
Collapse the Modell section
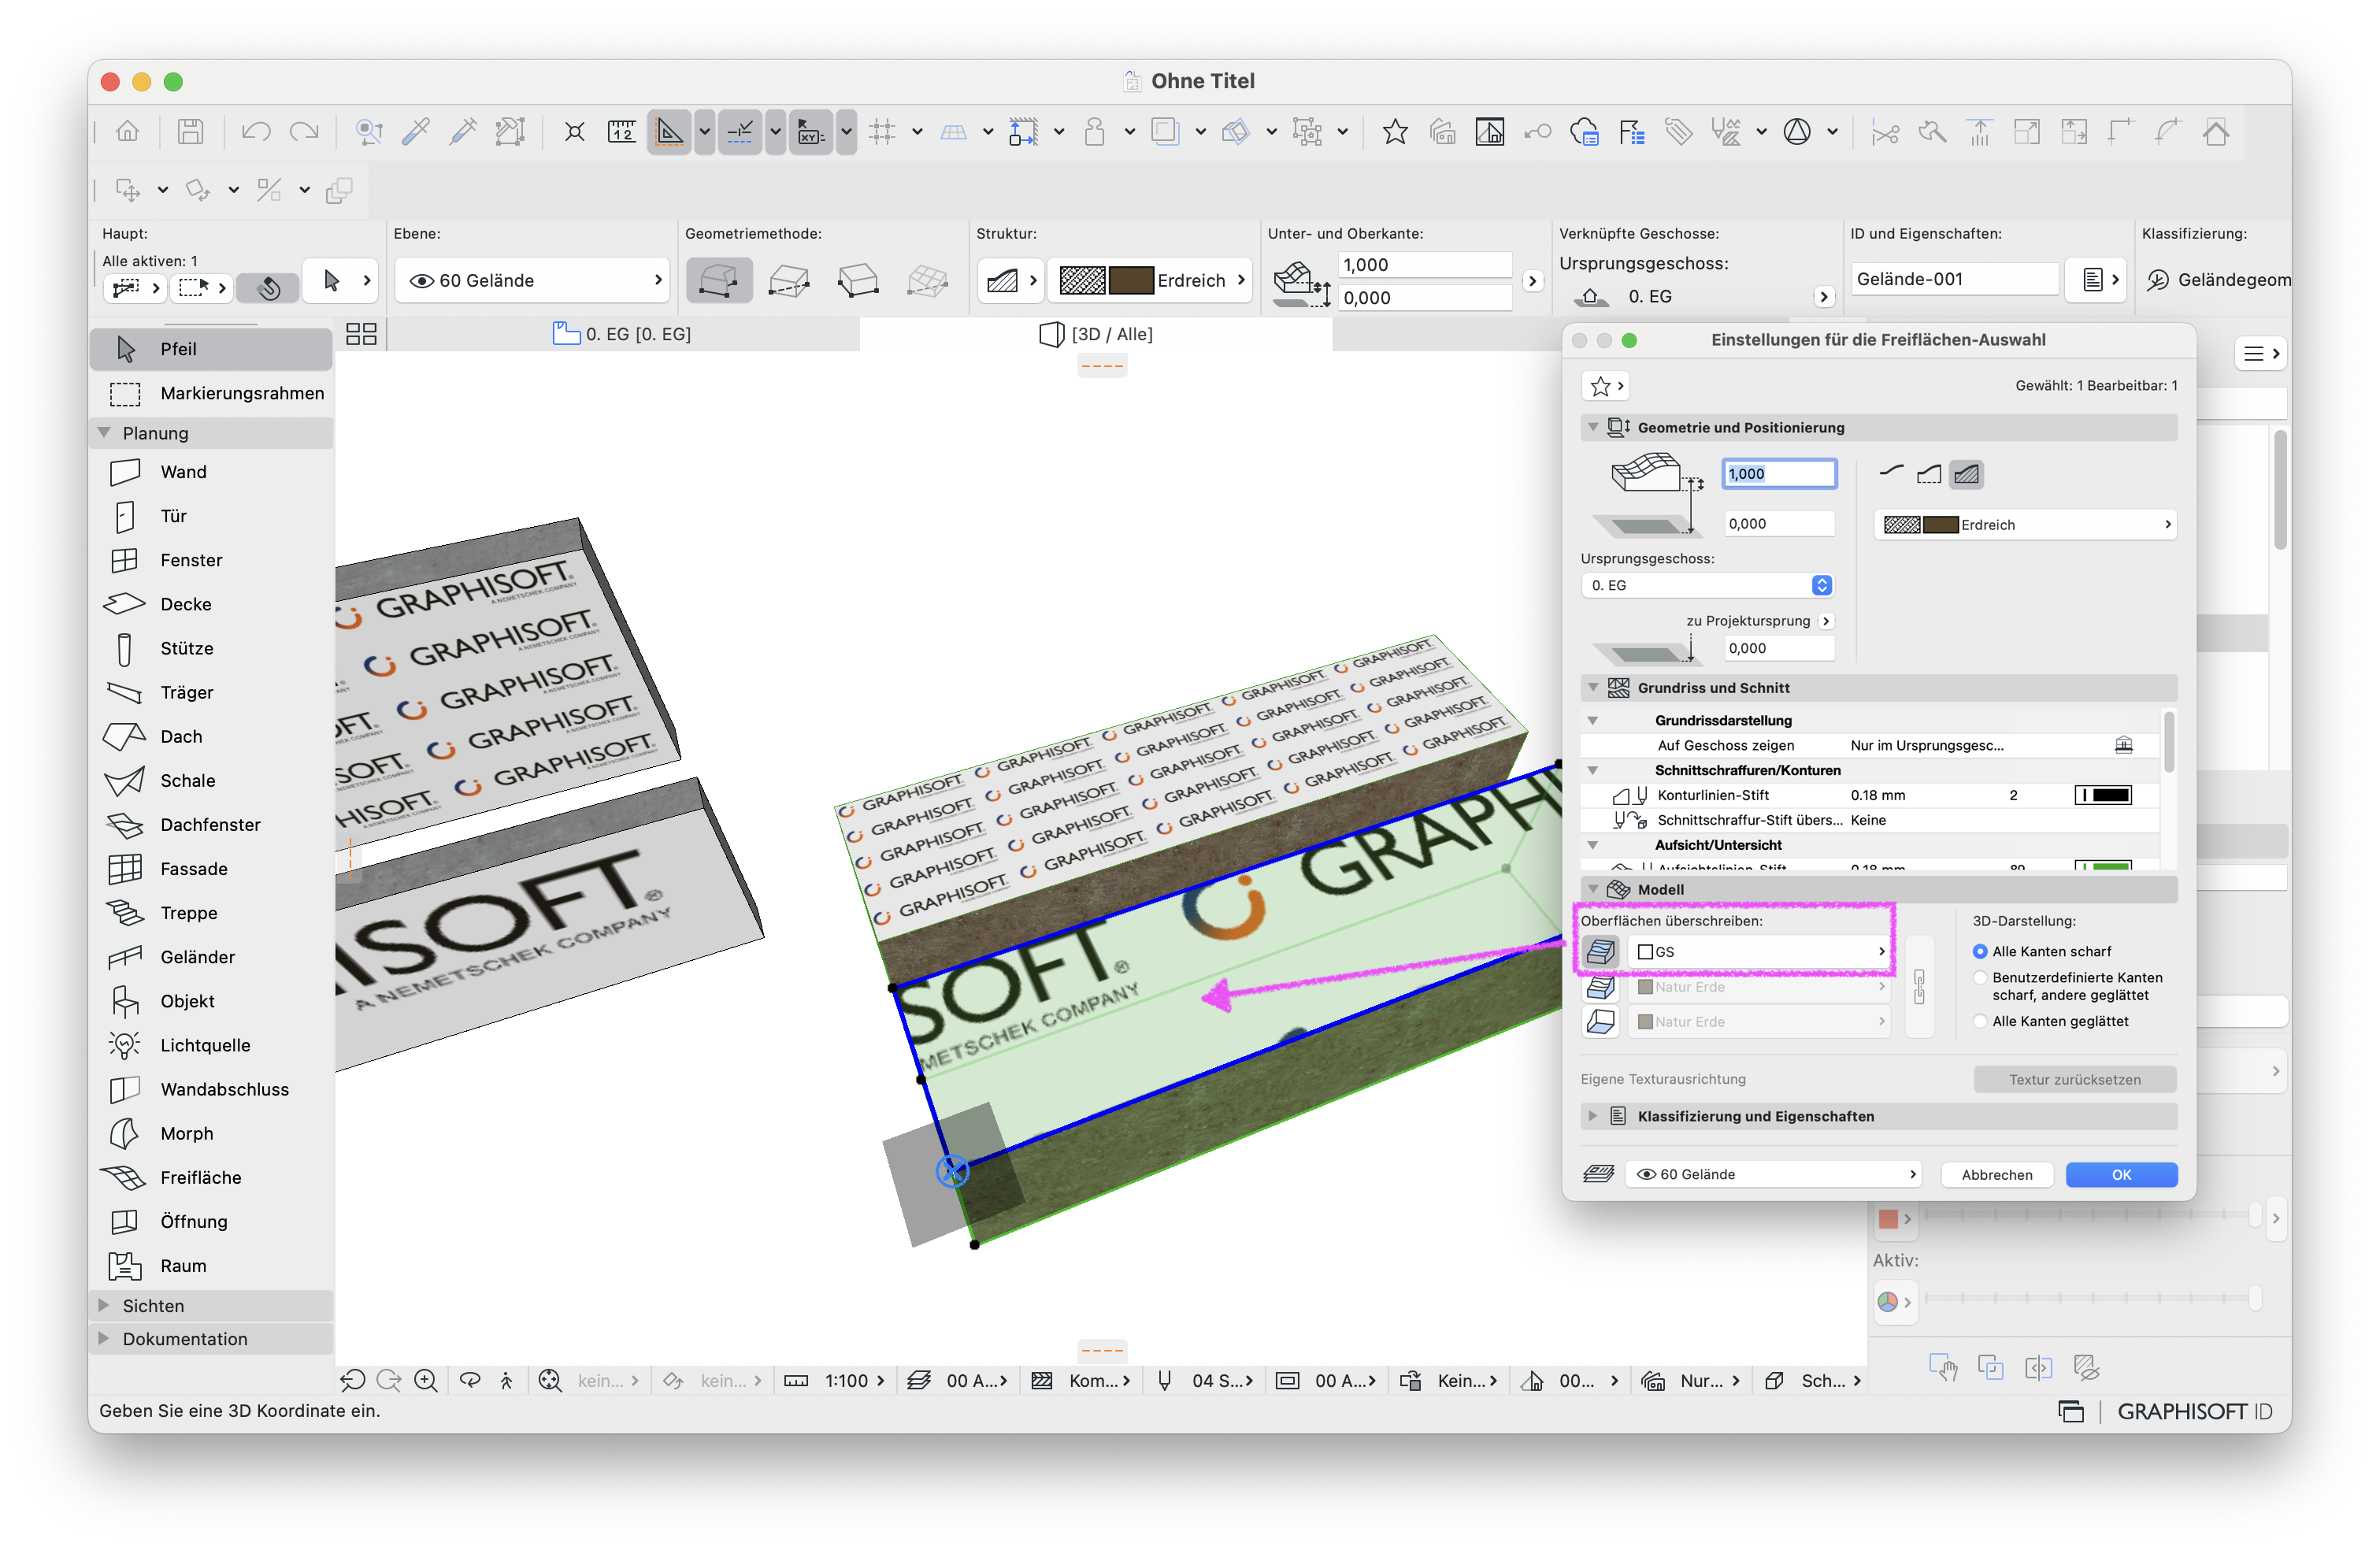pyautogui.click(x=1593, y=889)
